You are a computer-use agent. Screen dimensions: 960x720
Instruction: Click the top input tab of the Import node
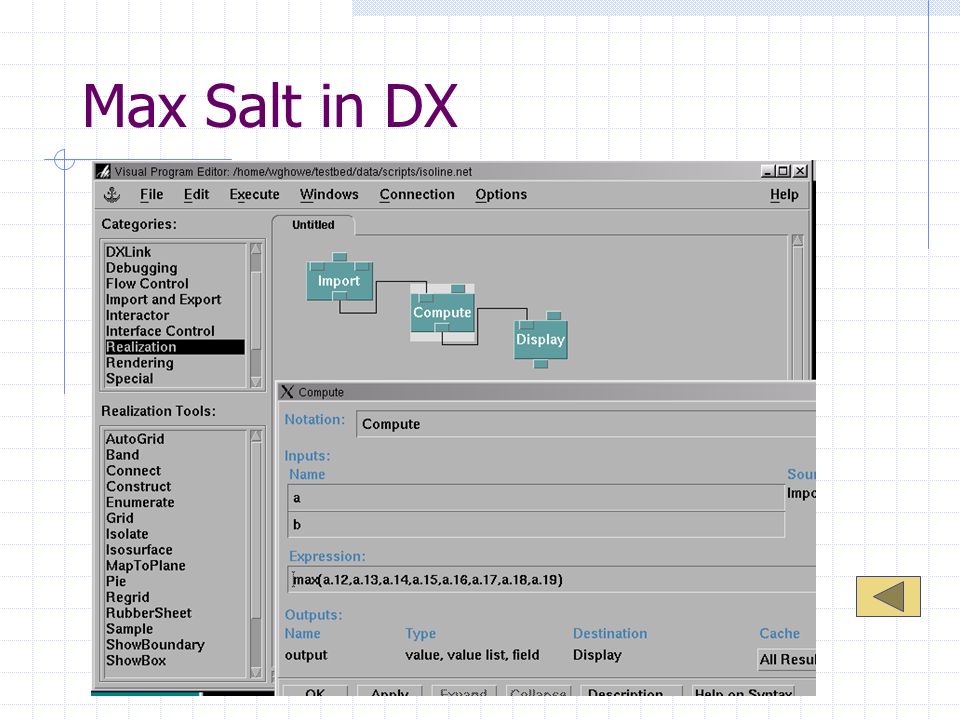coord(340,257)
